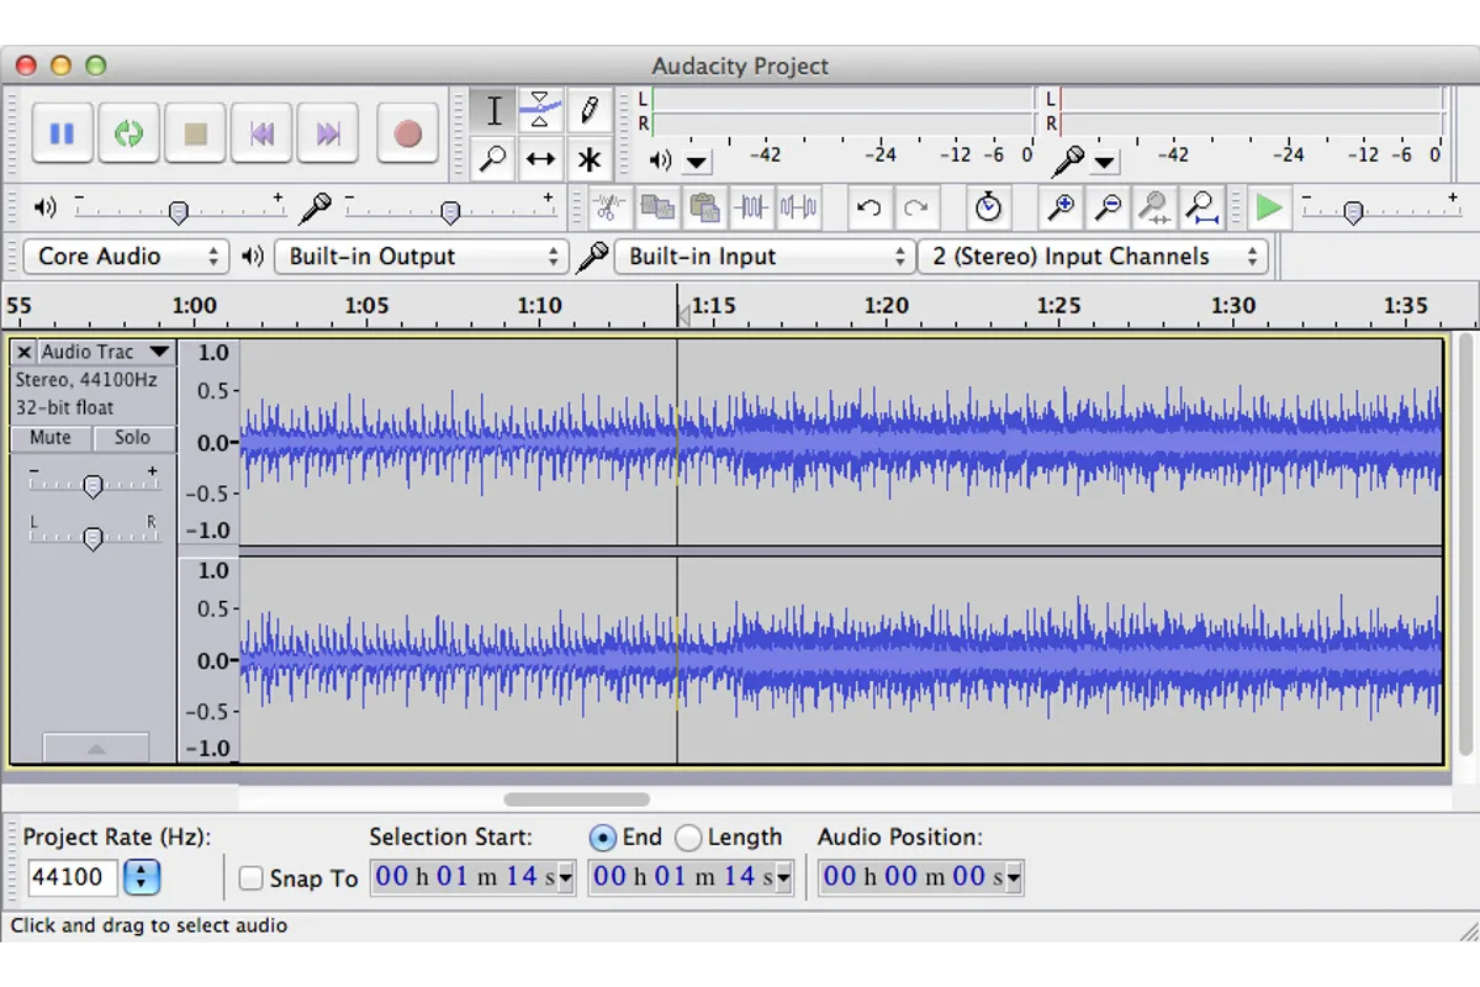Fit selection in window zoom icon
The image size is (1480, 987).
click(x=1154, y=208)
